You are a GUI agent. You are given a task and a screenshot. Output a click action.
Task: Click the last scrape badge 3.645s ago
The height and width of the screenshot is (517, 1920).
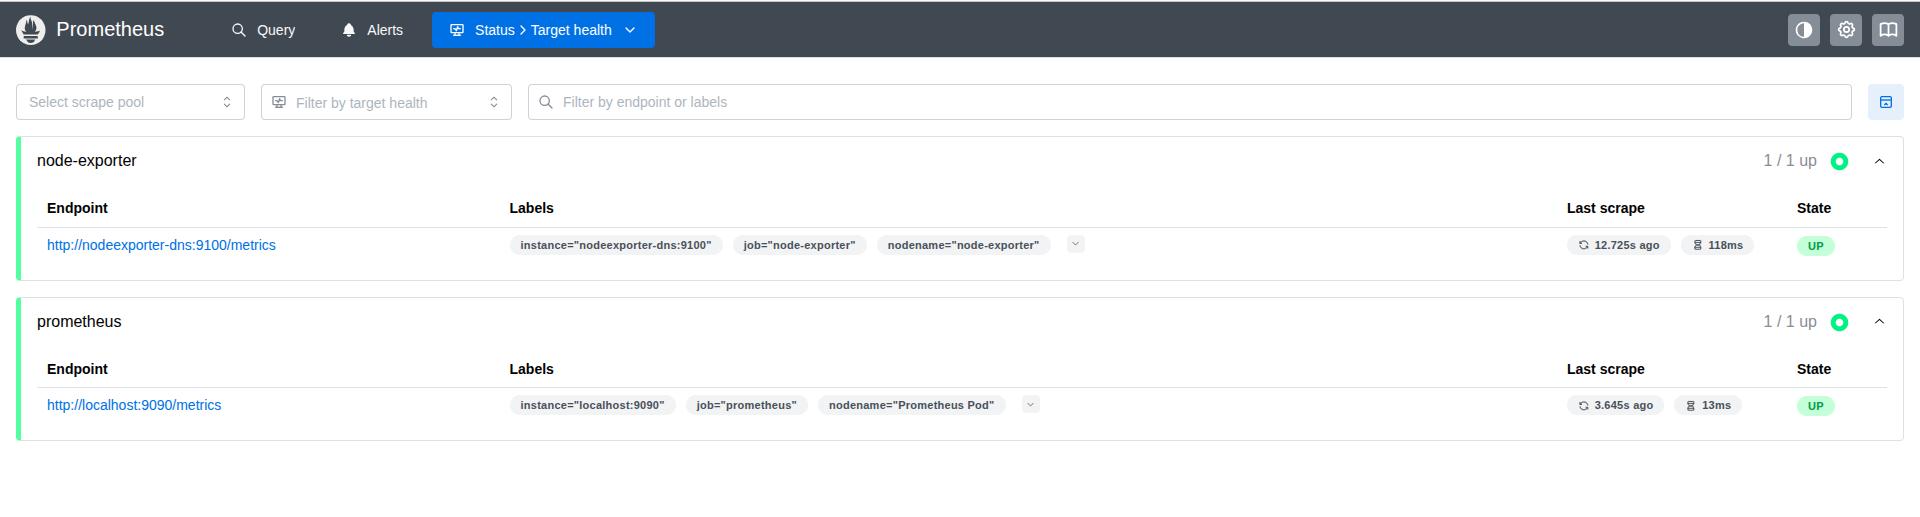coord(1615,405)
